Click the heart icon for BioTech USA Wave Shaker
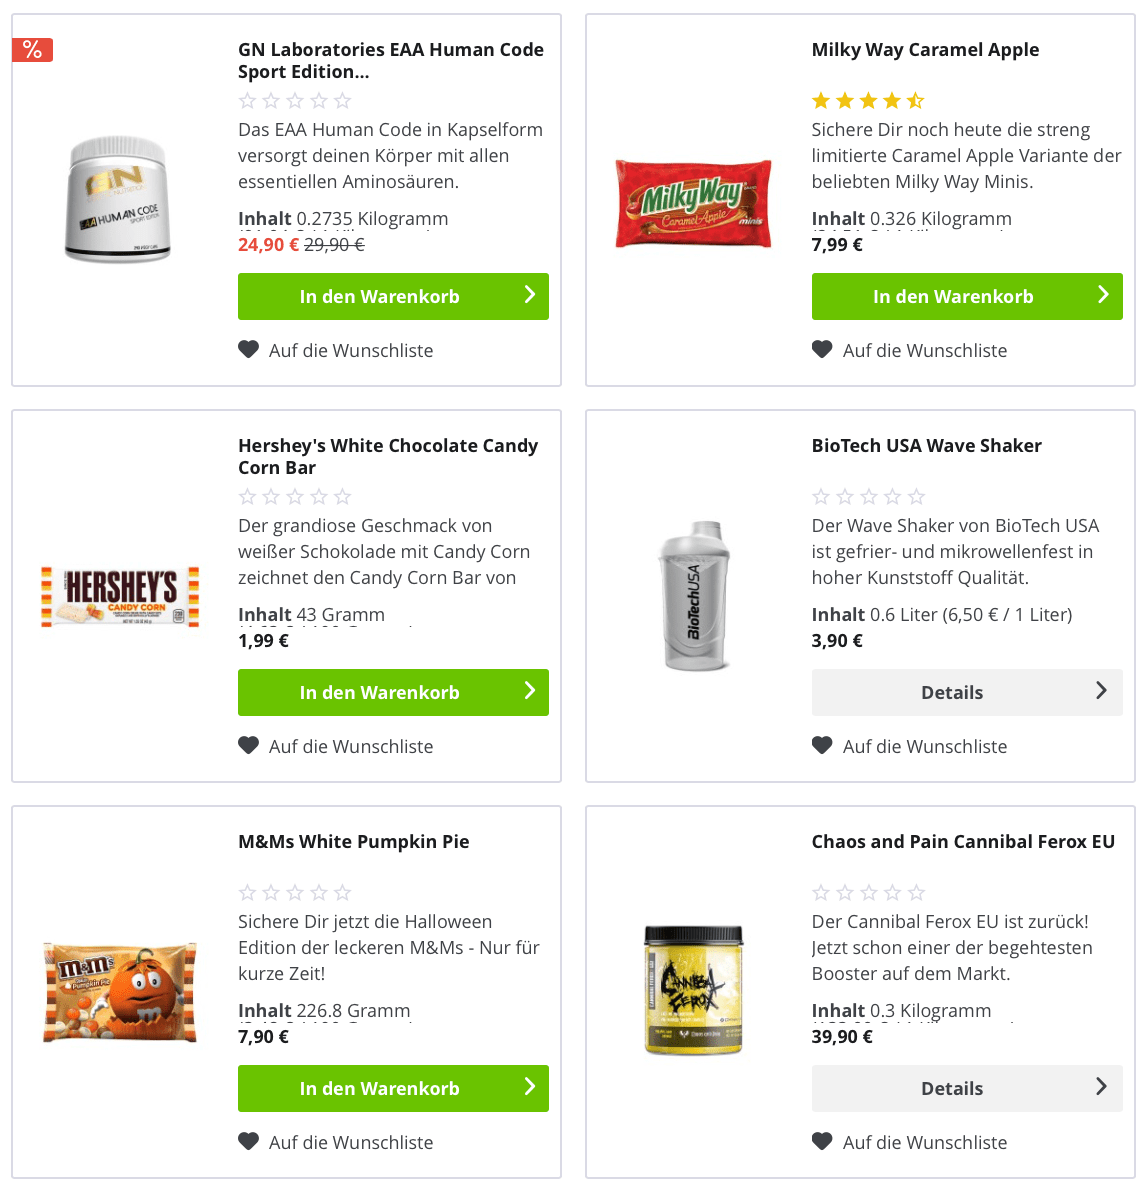Viewport: 1144px width, 1192px height. click(x=822, y=745)
